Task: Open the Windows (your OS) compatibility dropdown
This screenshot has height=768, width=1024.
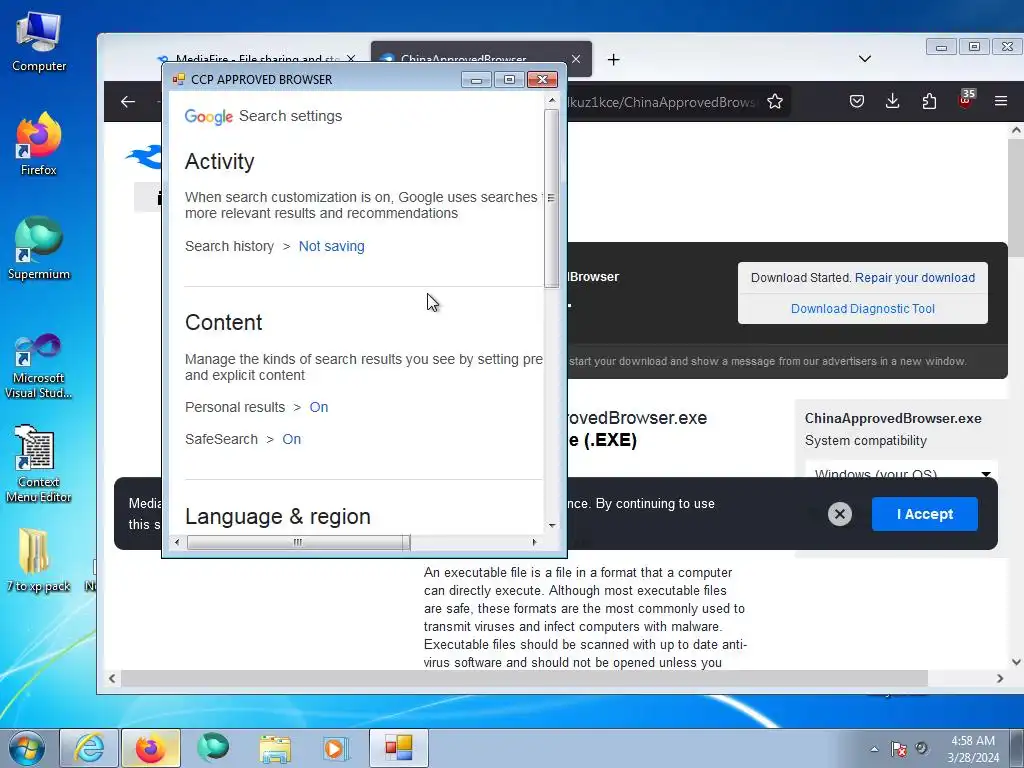Action: (901, 472)
